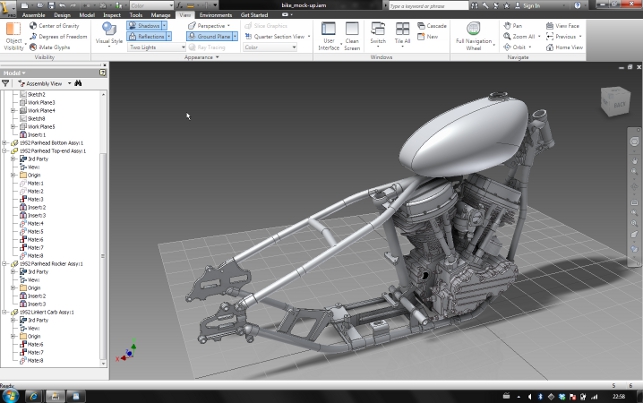
Task: Open the Assembly View dropdown
Action: tap(43, 84)
